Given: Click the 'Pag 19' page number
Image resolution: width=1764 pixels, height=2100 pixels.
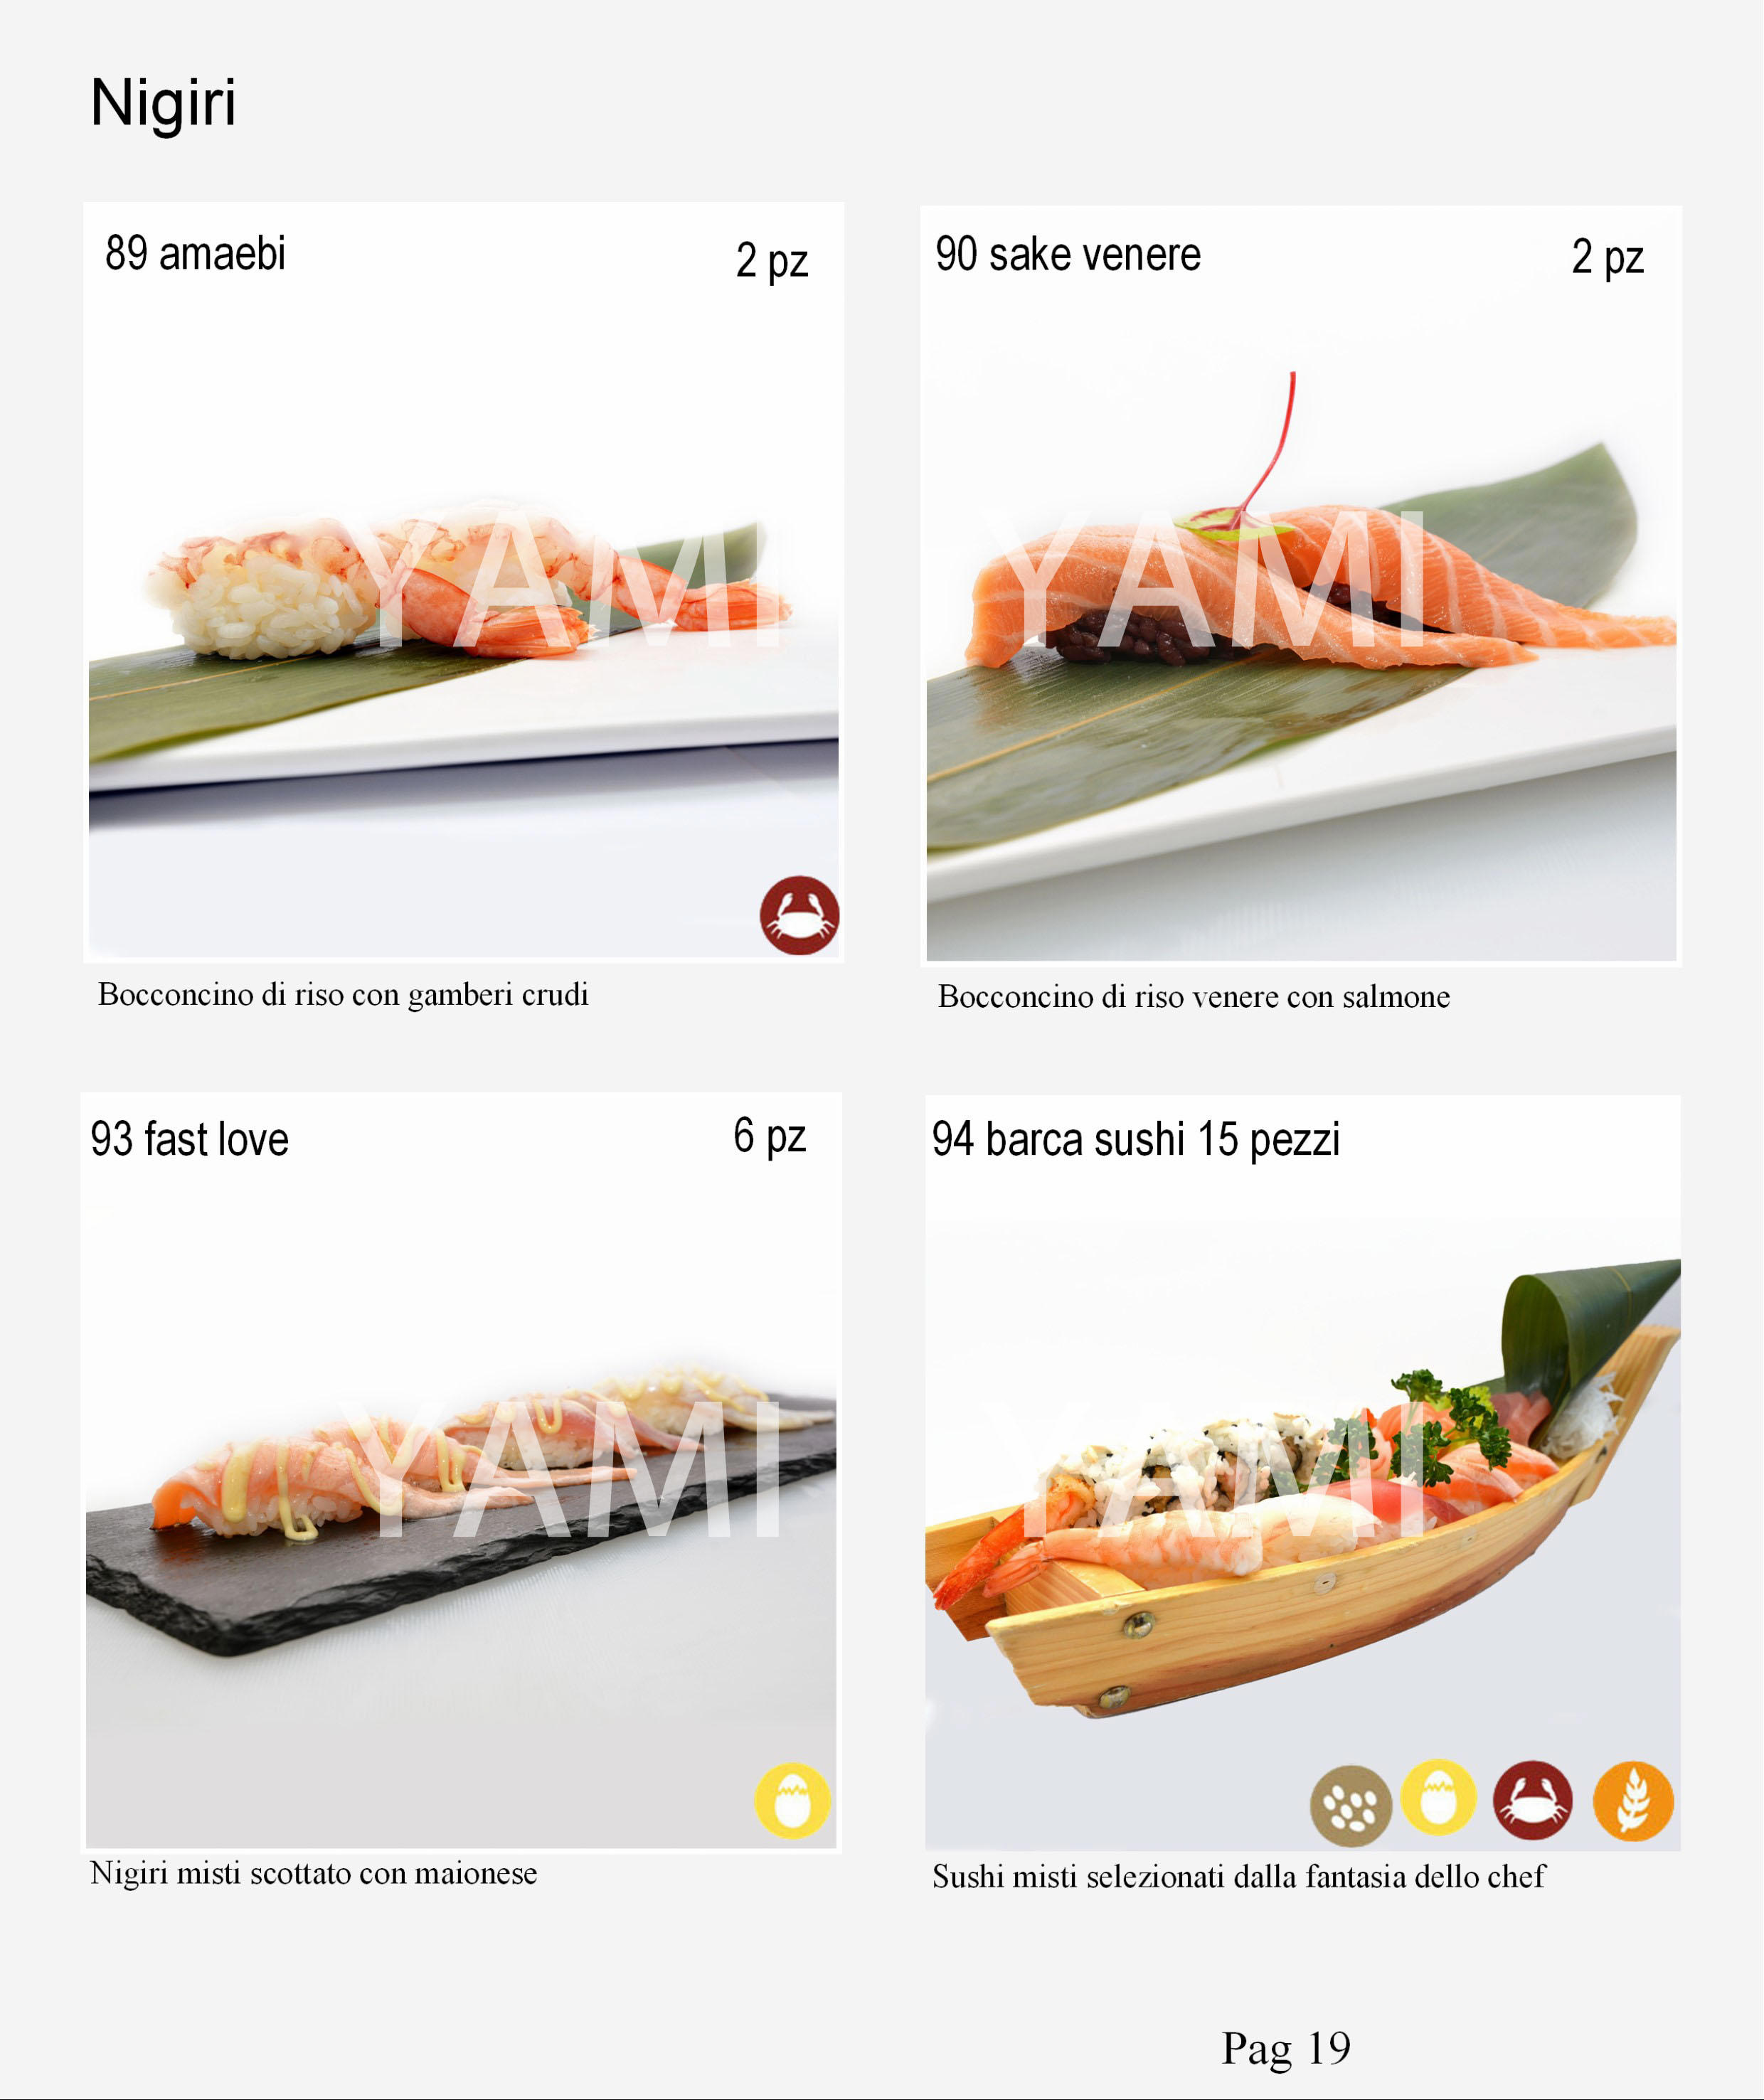Looking at the screenshot, I should [1286, 2048].
